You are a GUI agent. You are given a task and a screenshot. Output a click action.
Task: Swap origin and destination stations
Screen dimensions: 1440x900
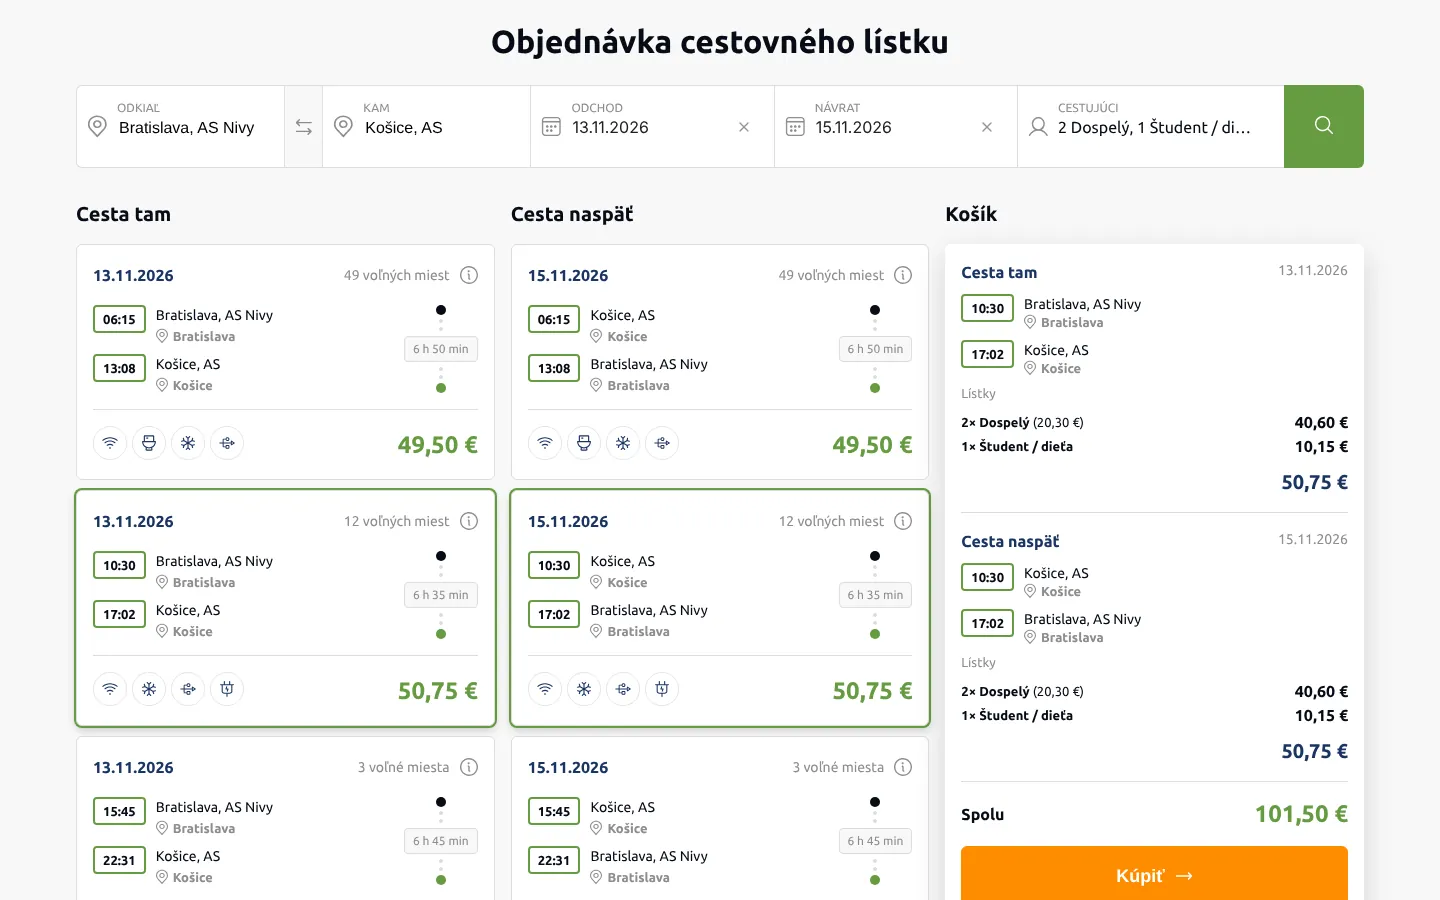tap(304, 127)
